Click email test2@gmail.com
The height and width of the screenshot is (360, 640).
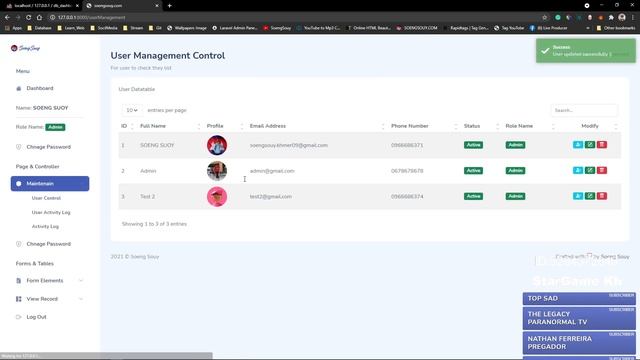(x=271, y=197)
